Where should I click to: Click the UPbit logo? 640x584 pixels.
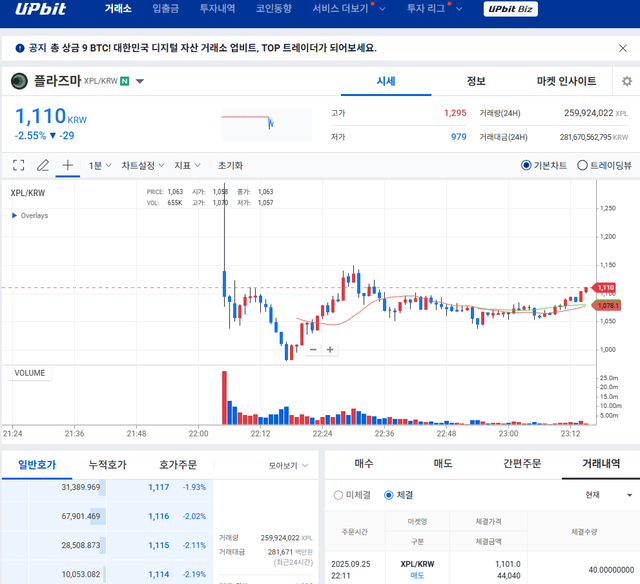pyautogui.click(x=40, y=9)
